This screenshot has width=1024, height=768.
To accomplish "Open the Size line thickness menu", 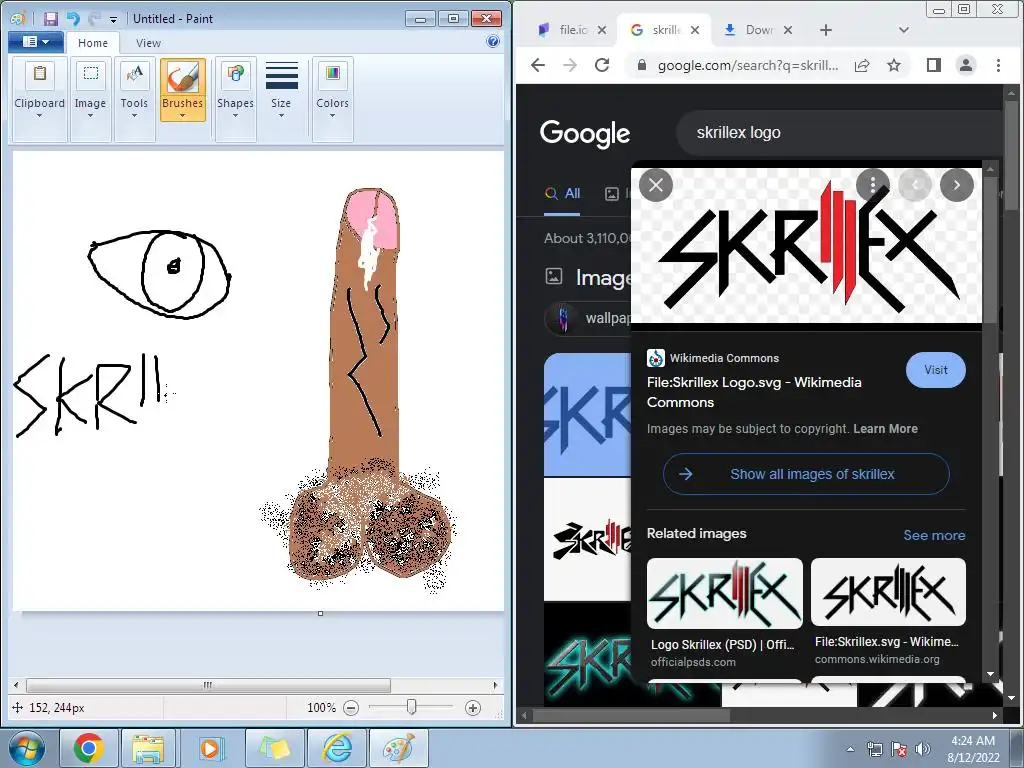I will pyautogui.click(x=281, y=91).
